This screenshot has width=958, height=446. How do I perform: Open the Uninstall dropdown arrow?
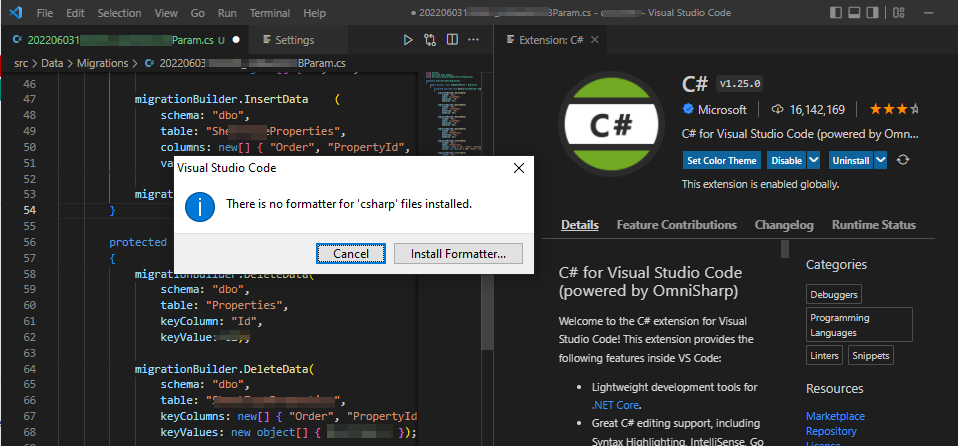tap(880, 160)
